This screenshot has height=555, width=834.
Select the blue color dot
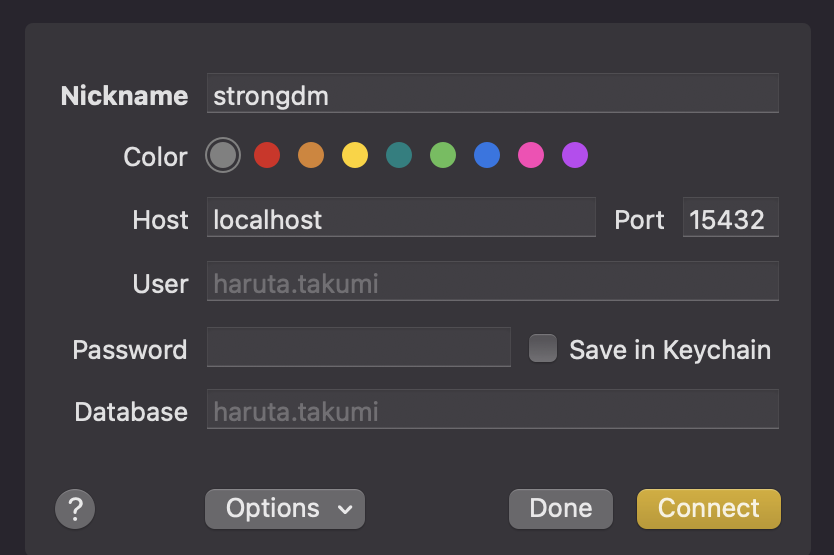(487, 155)
